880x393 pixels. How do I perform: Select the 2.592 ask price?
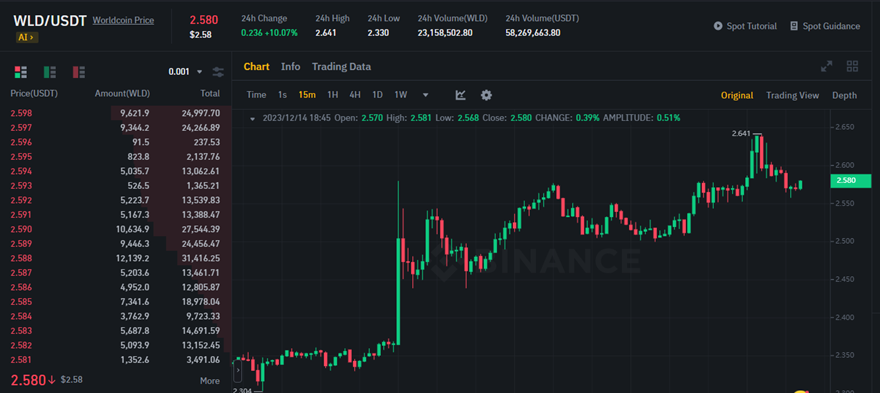pos(21,200)
